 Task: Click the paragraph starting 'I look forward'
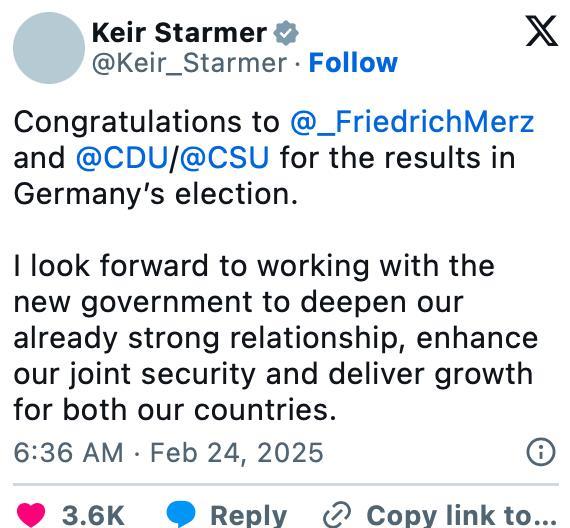pos(276,338)
